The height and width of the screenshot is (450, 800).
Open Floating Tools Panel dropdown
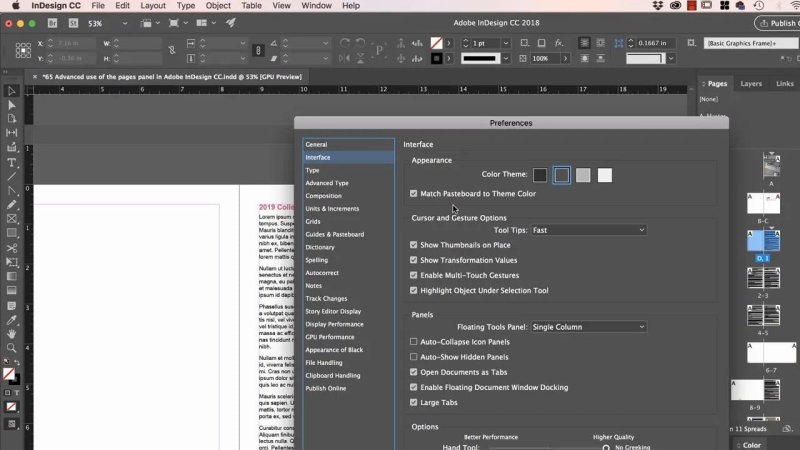coord(589,327)
